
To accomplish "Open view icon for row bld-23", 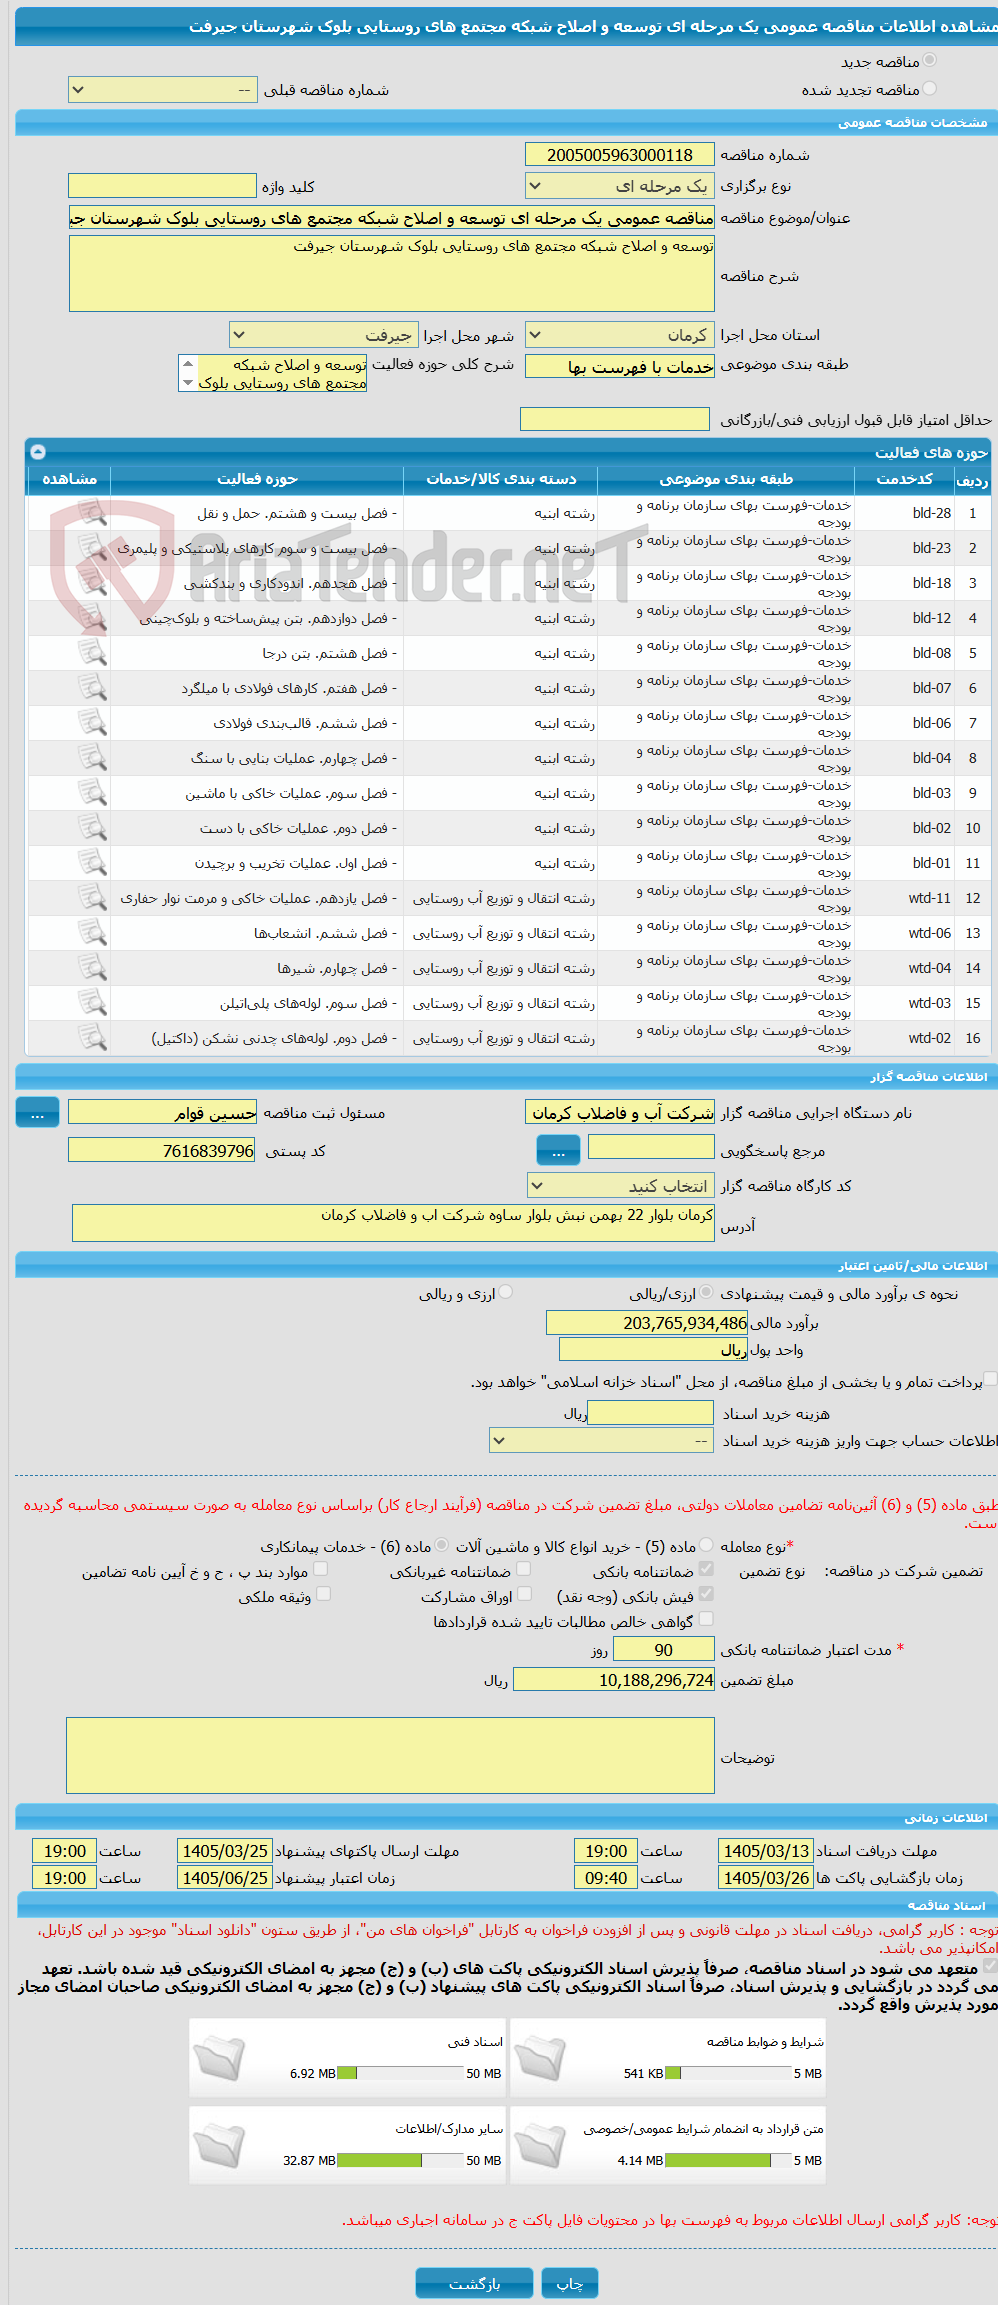I will click(x=92, y=548).
